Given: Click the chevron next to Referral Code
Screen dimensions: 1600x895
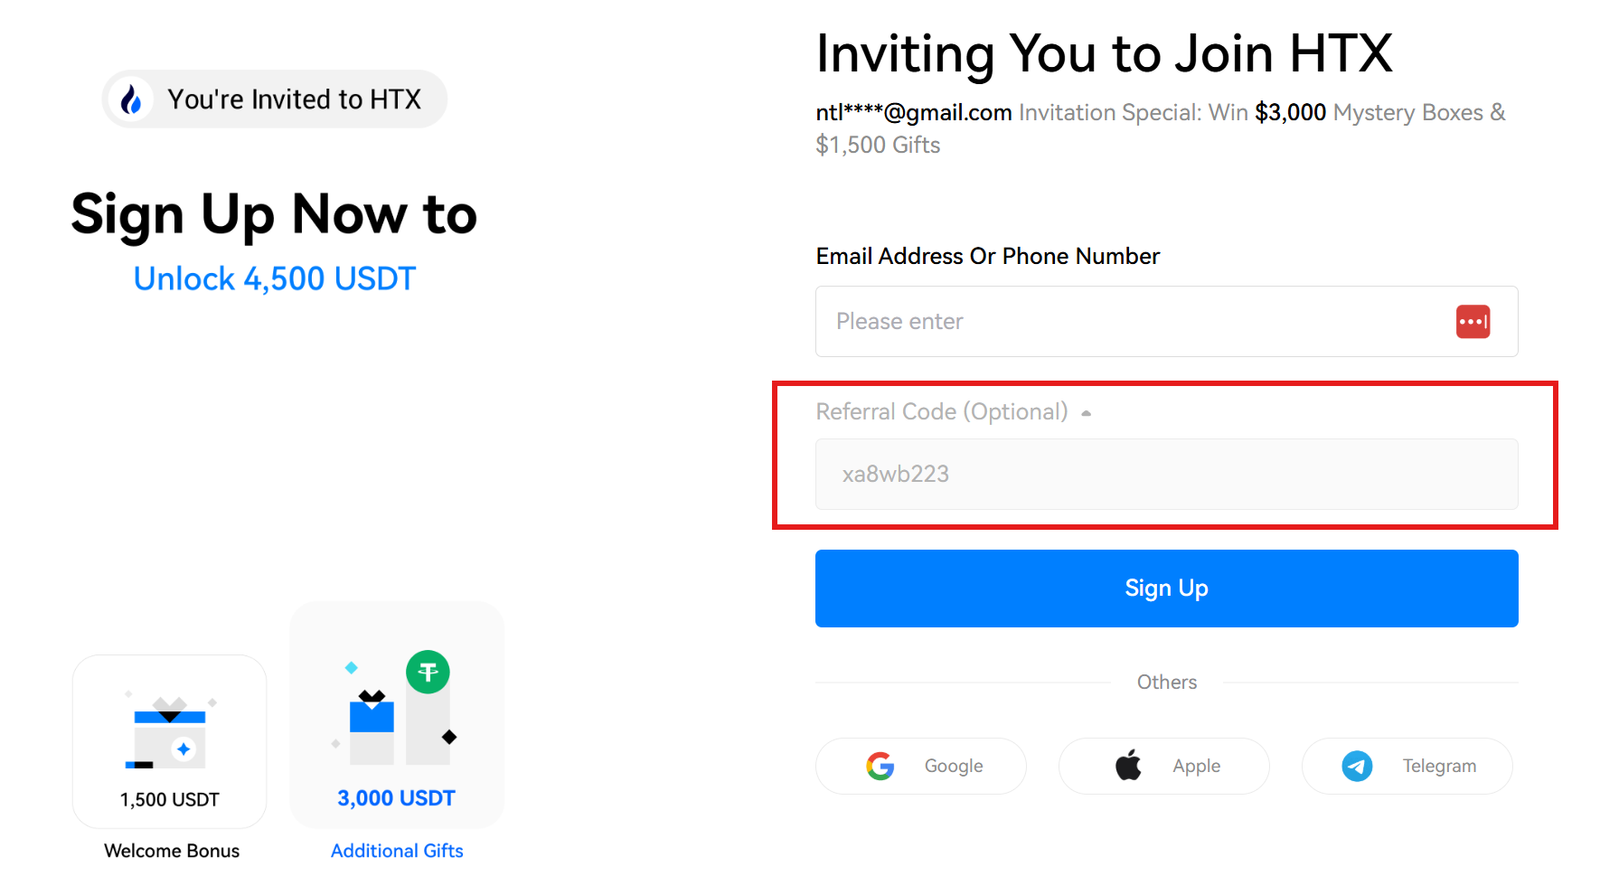Looking at the screenshot, I should [1087, 411].
